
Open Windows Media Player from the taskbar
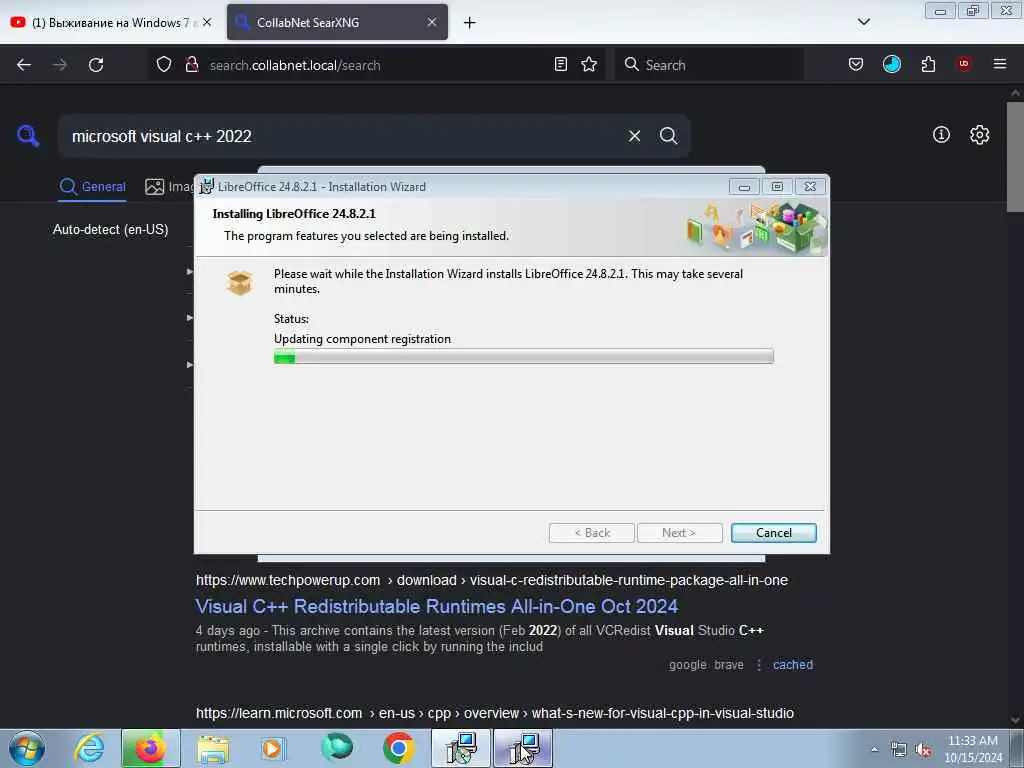click(x=272, y=749)
